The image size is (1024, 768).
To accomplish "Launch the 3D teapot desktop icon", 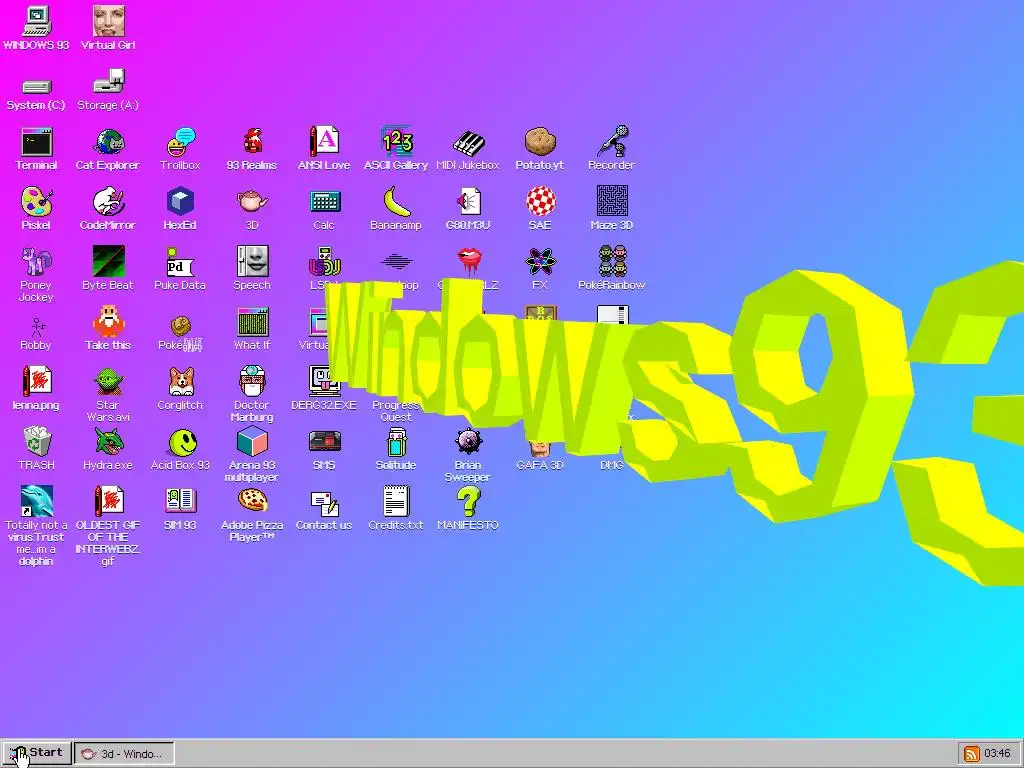I will 252,202.
